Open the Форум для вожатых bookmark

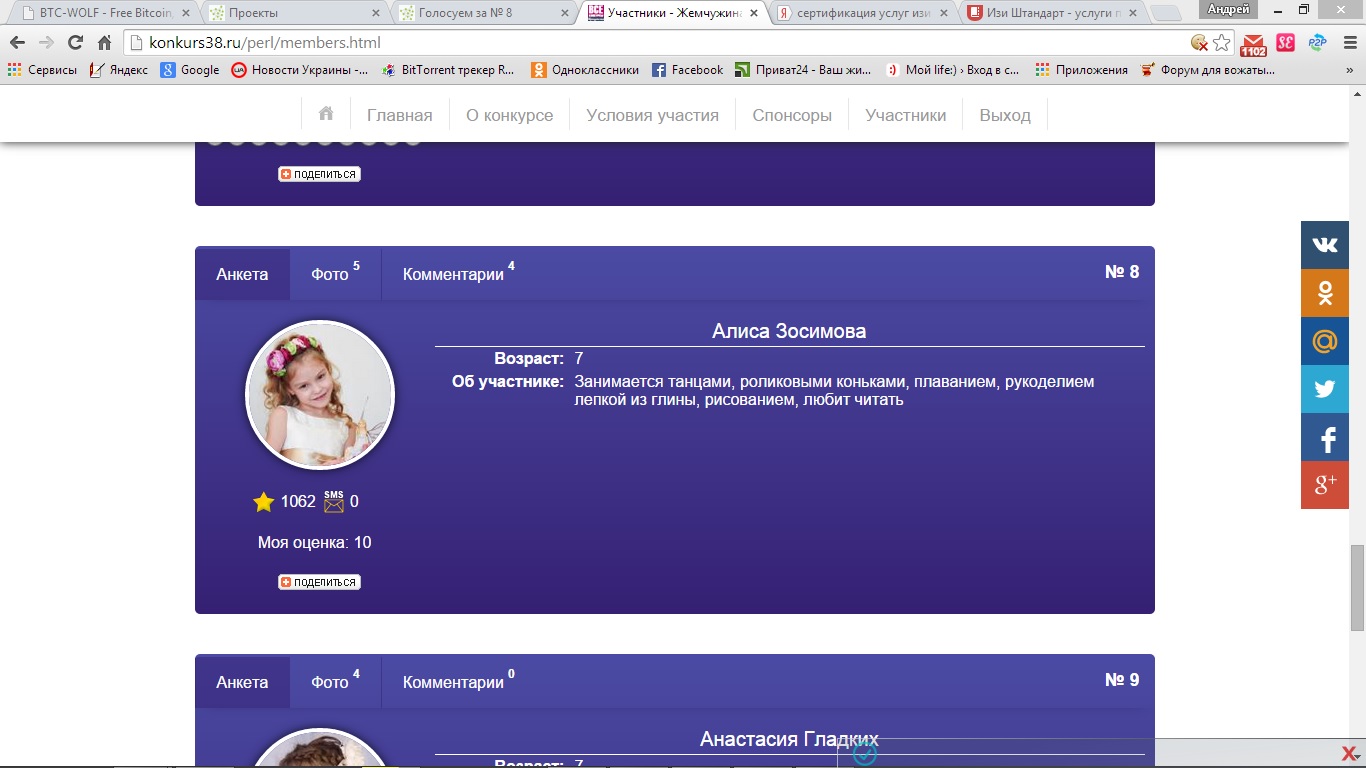click(x=1208, y=70)
